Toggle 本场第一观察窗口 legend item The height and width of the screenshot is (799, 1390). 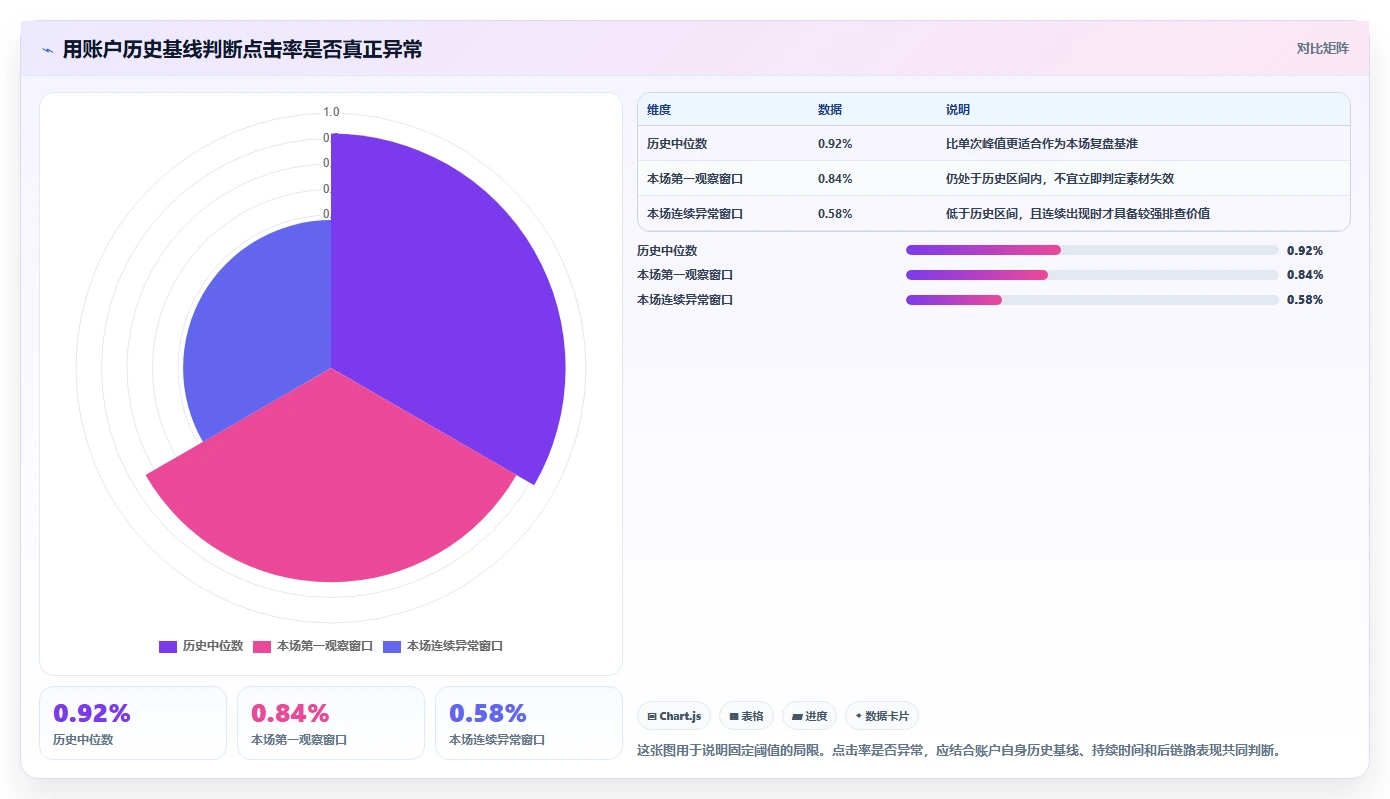(313, 646)
